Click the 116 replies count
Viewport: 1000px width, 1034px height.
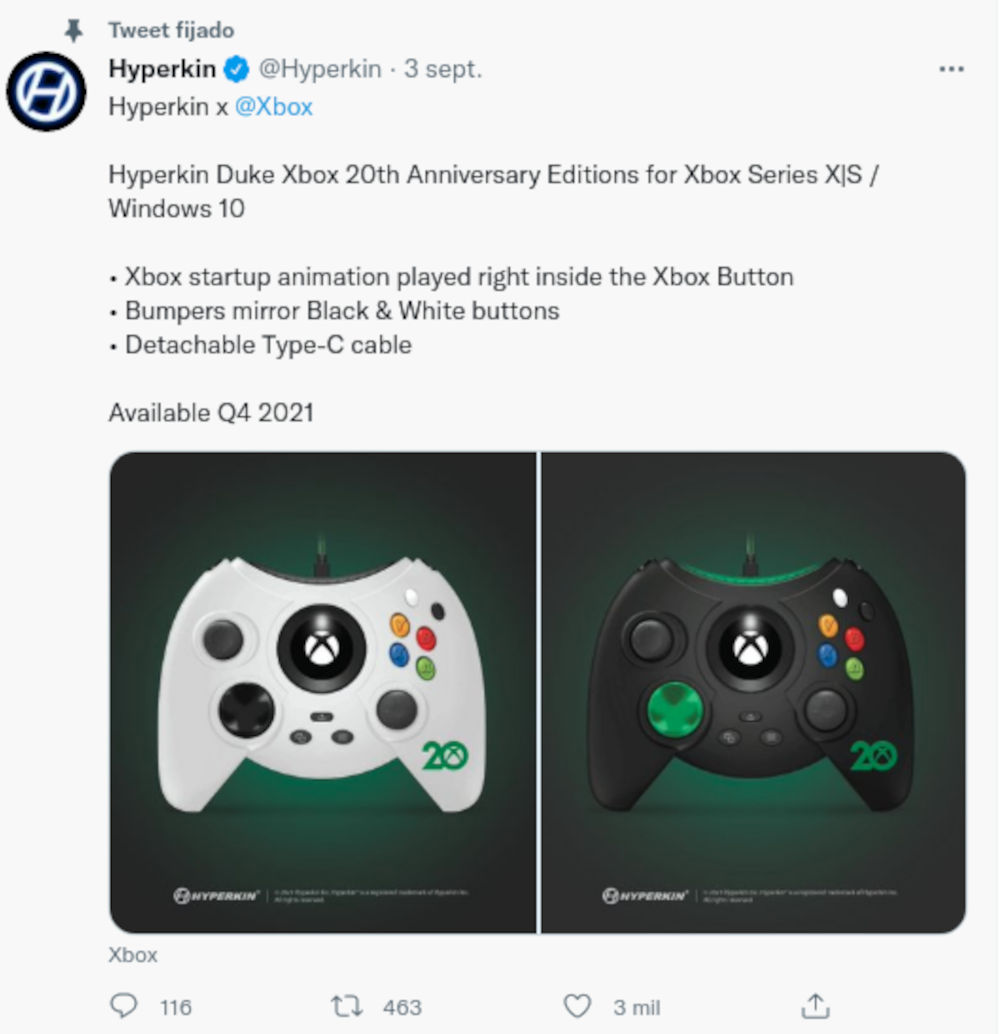pos(176,1007)
